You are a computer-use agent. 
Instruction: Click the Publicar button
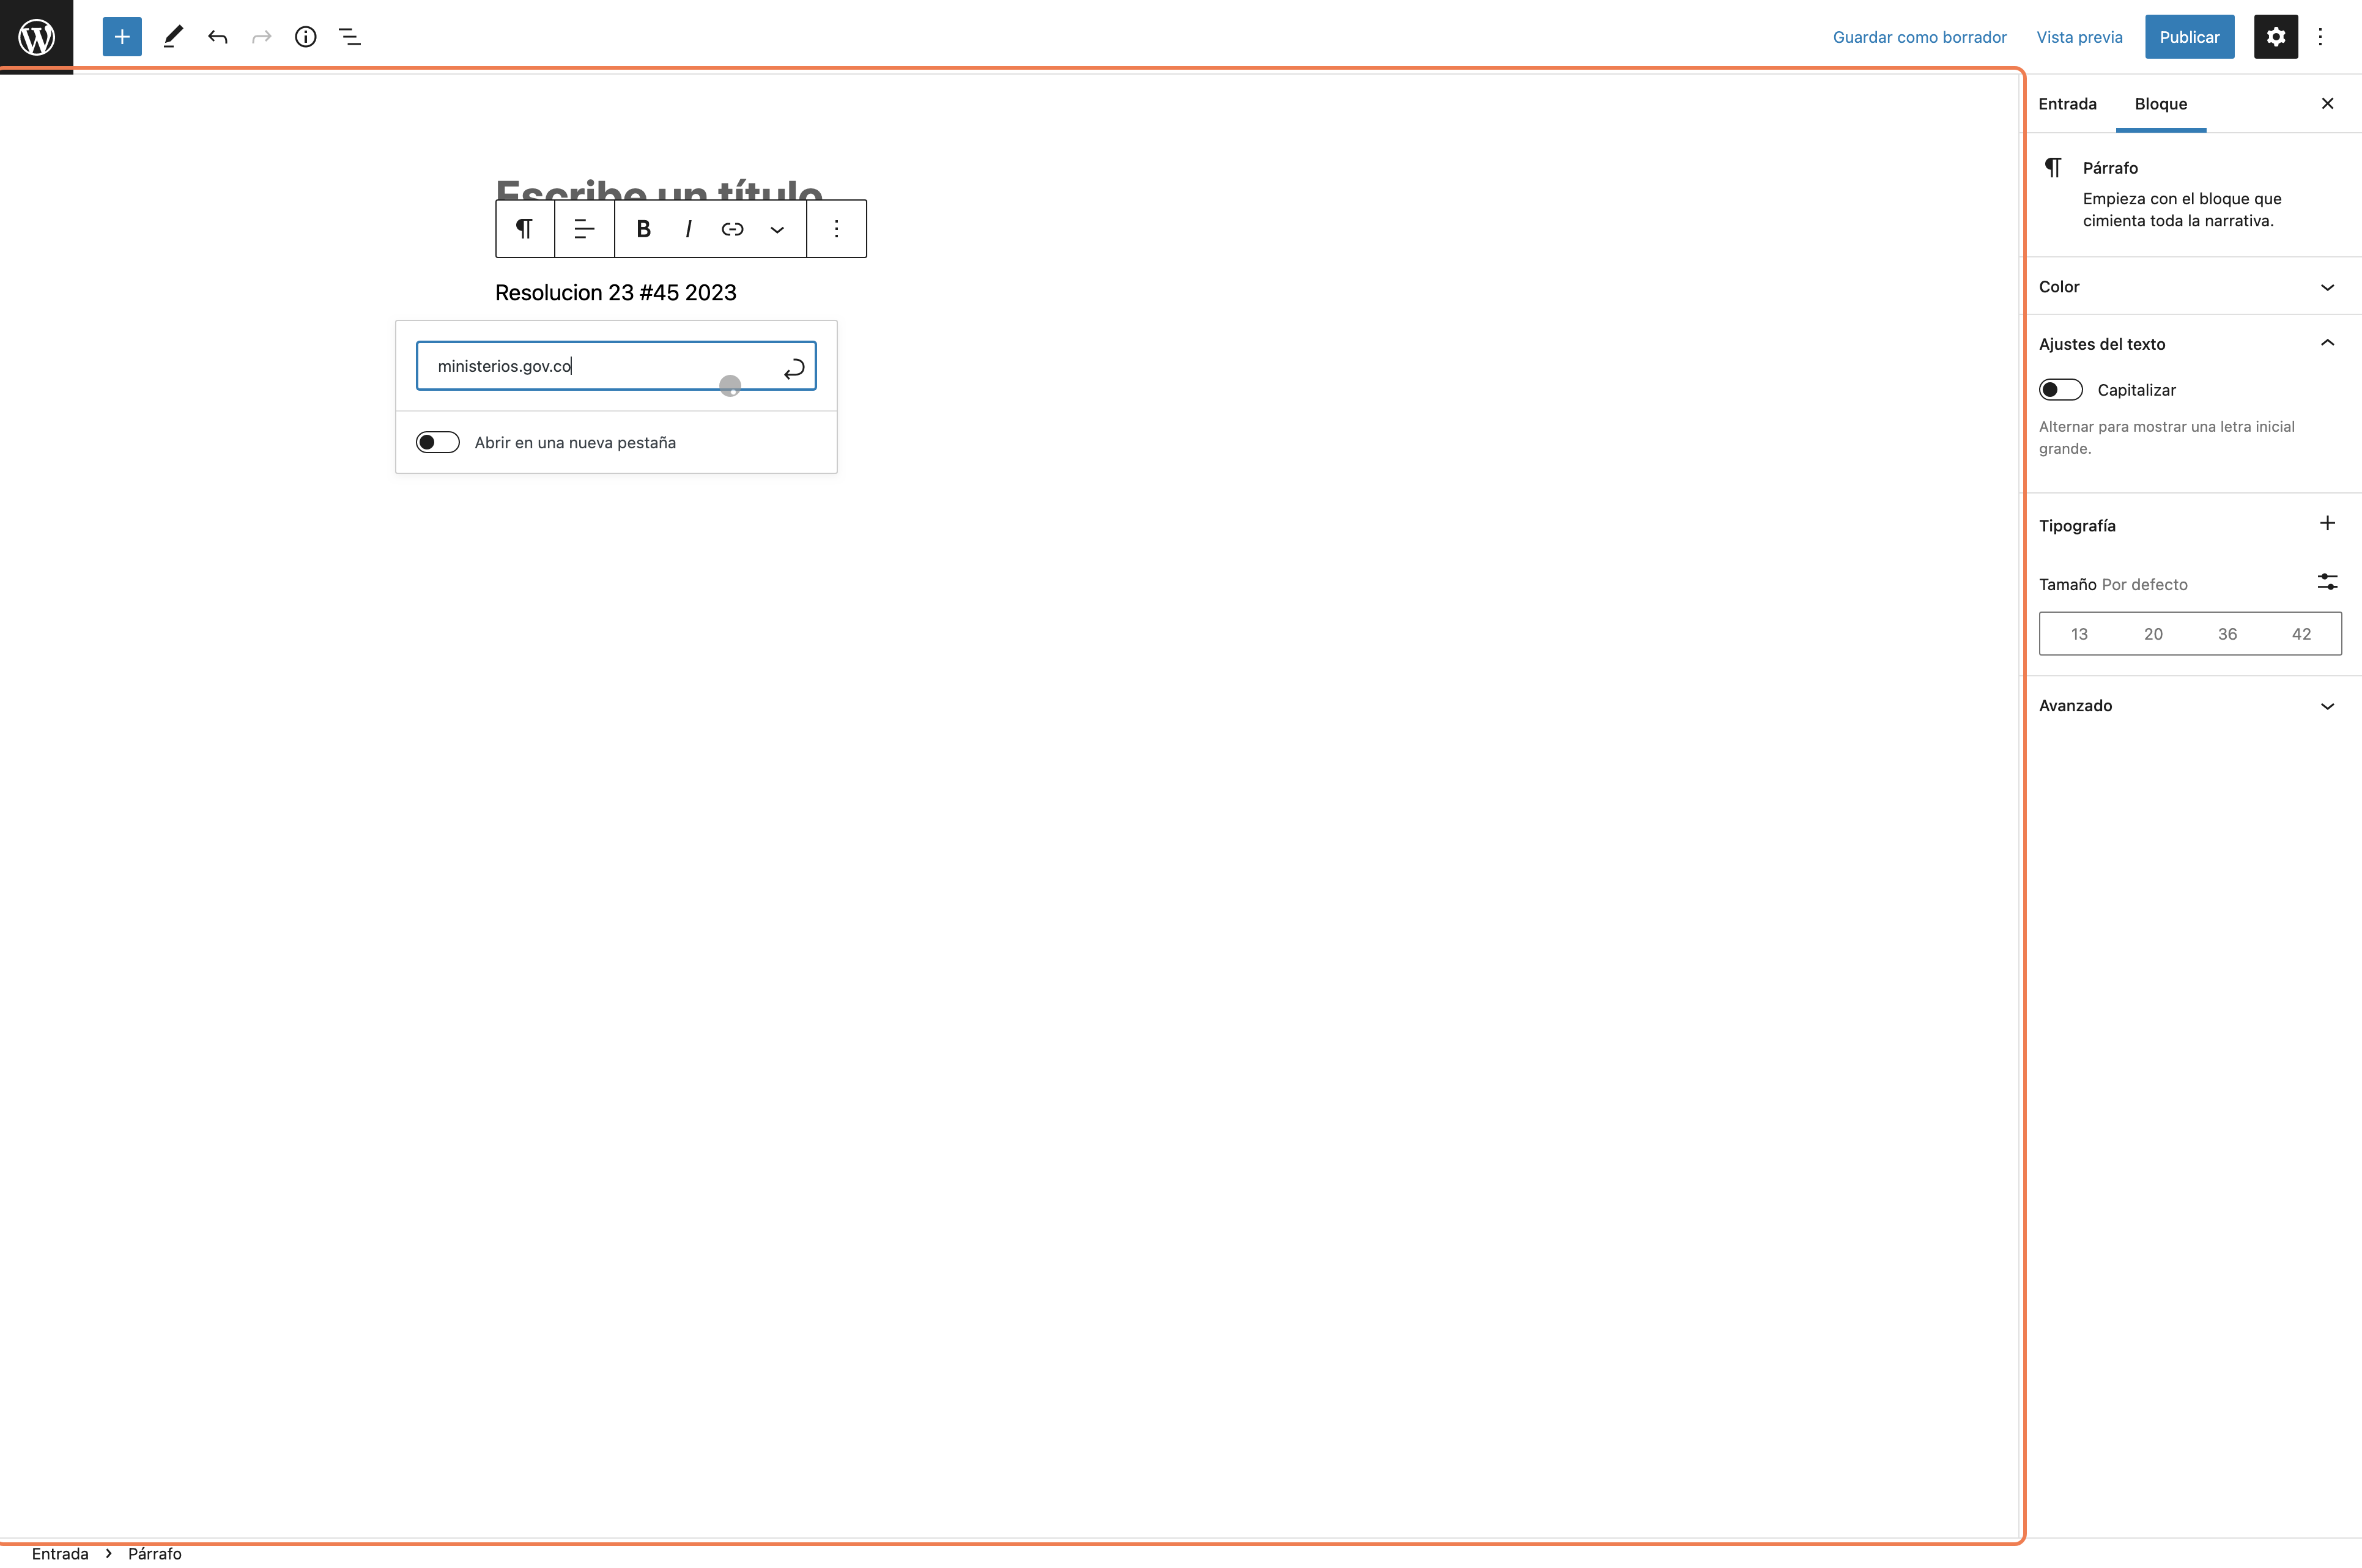(2189, 37)
